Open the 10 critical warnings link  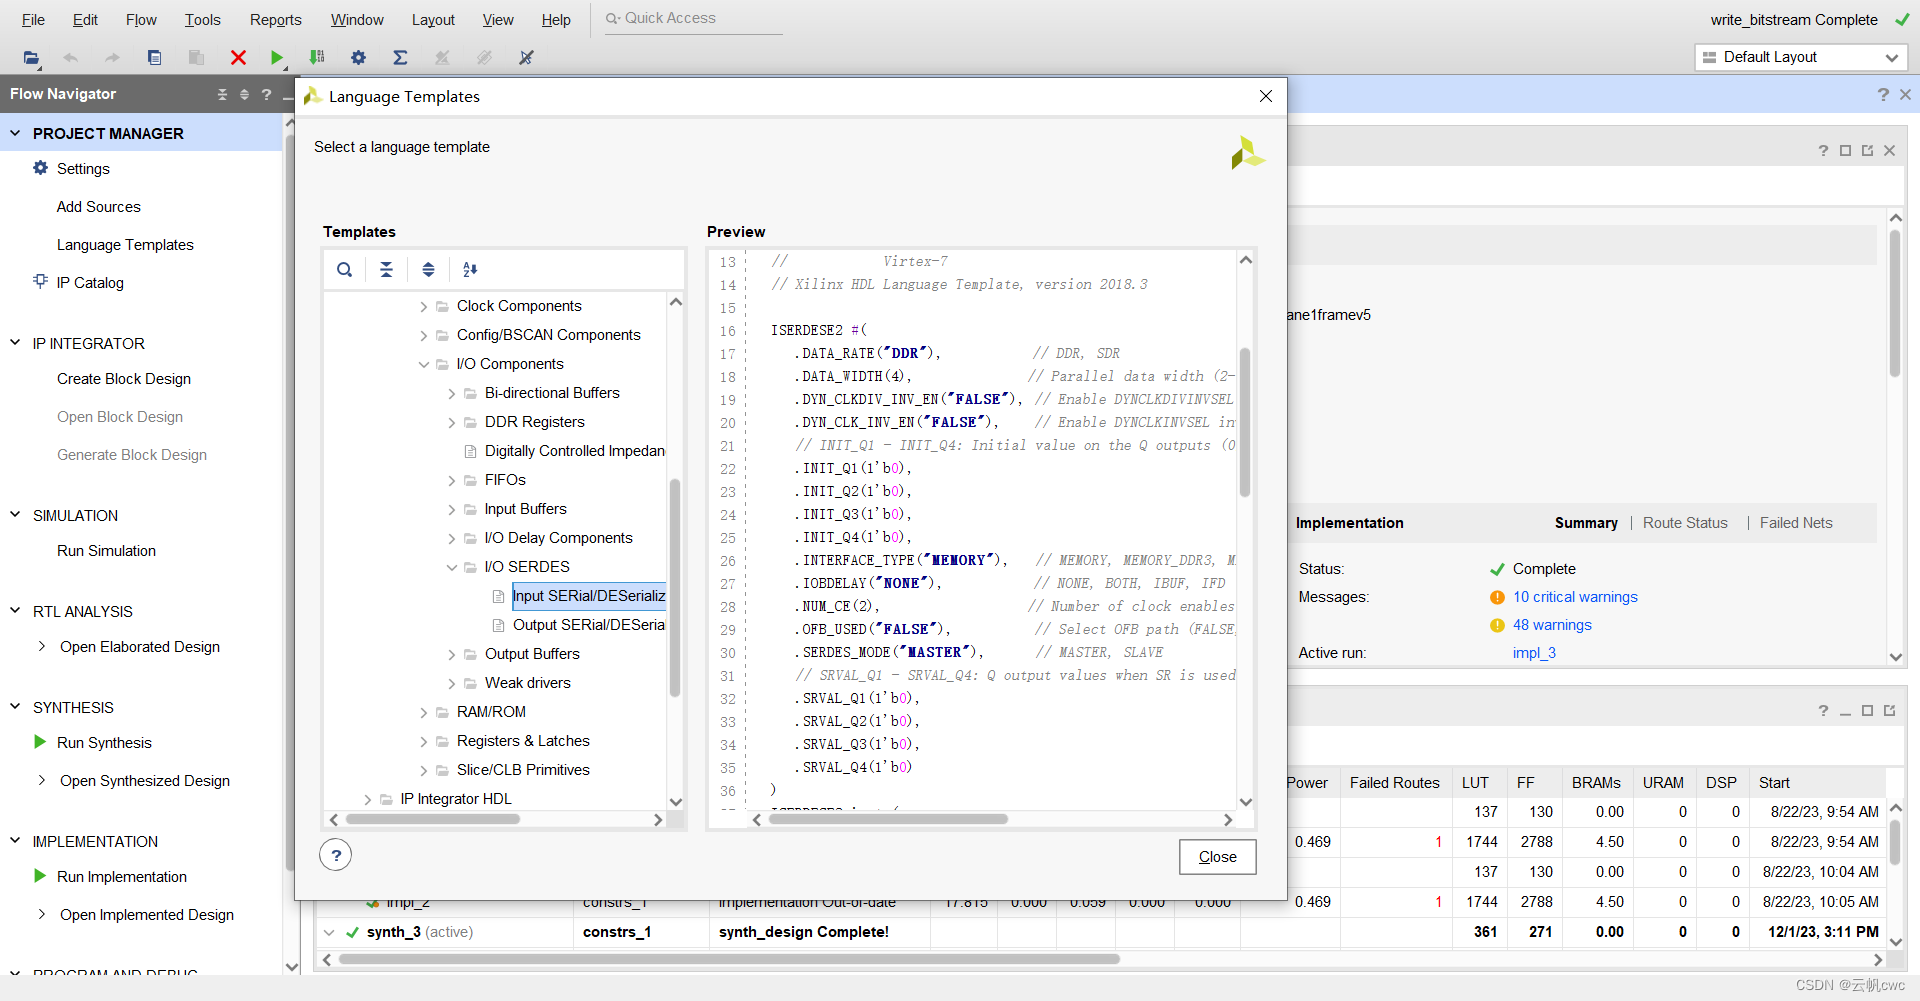point(1575,597)
